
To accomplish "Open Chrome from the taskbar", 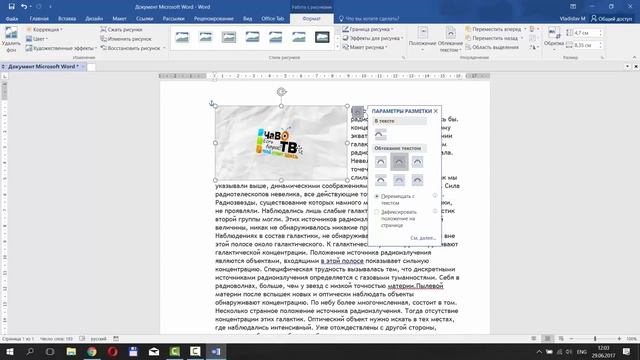I will 92,351.
